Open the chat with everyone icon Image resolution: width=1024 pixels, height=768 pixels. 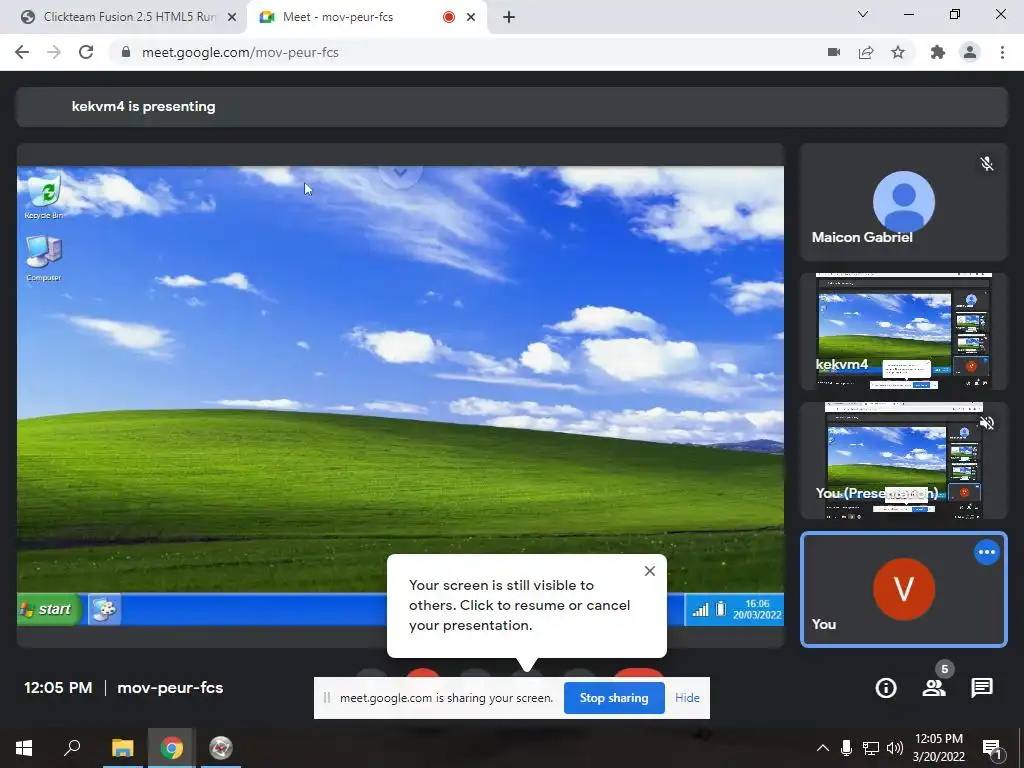pos(982,688)
